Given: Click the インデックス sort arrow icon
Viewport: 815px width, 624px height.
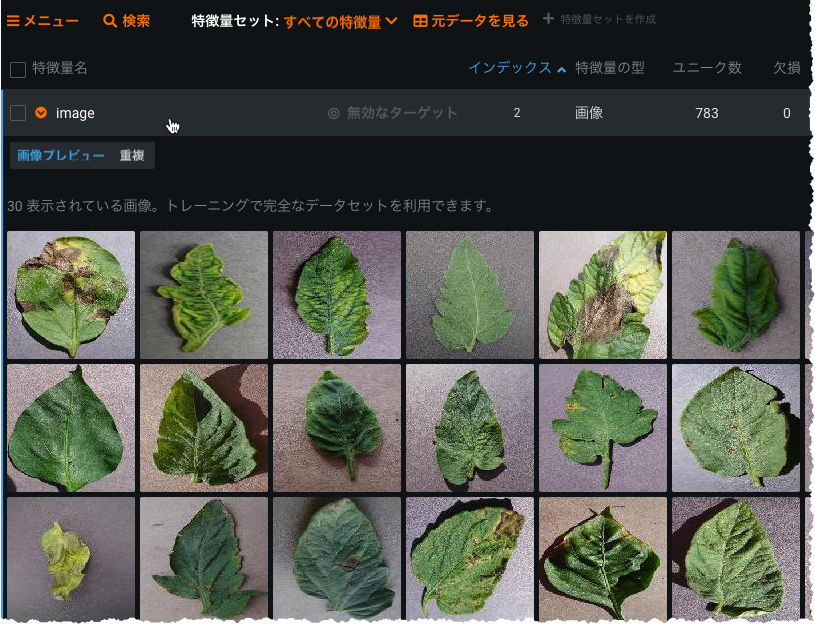Looking at the screenshot, I should tap(561, 69).
